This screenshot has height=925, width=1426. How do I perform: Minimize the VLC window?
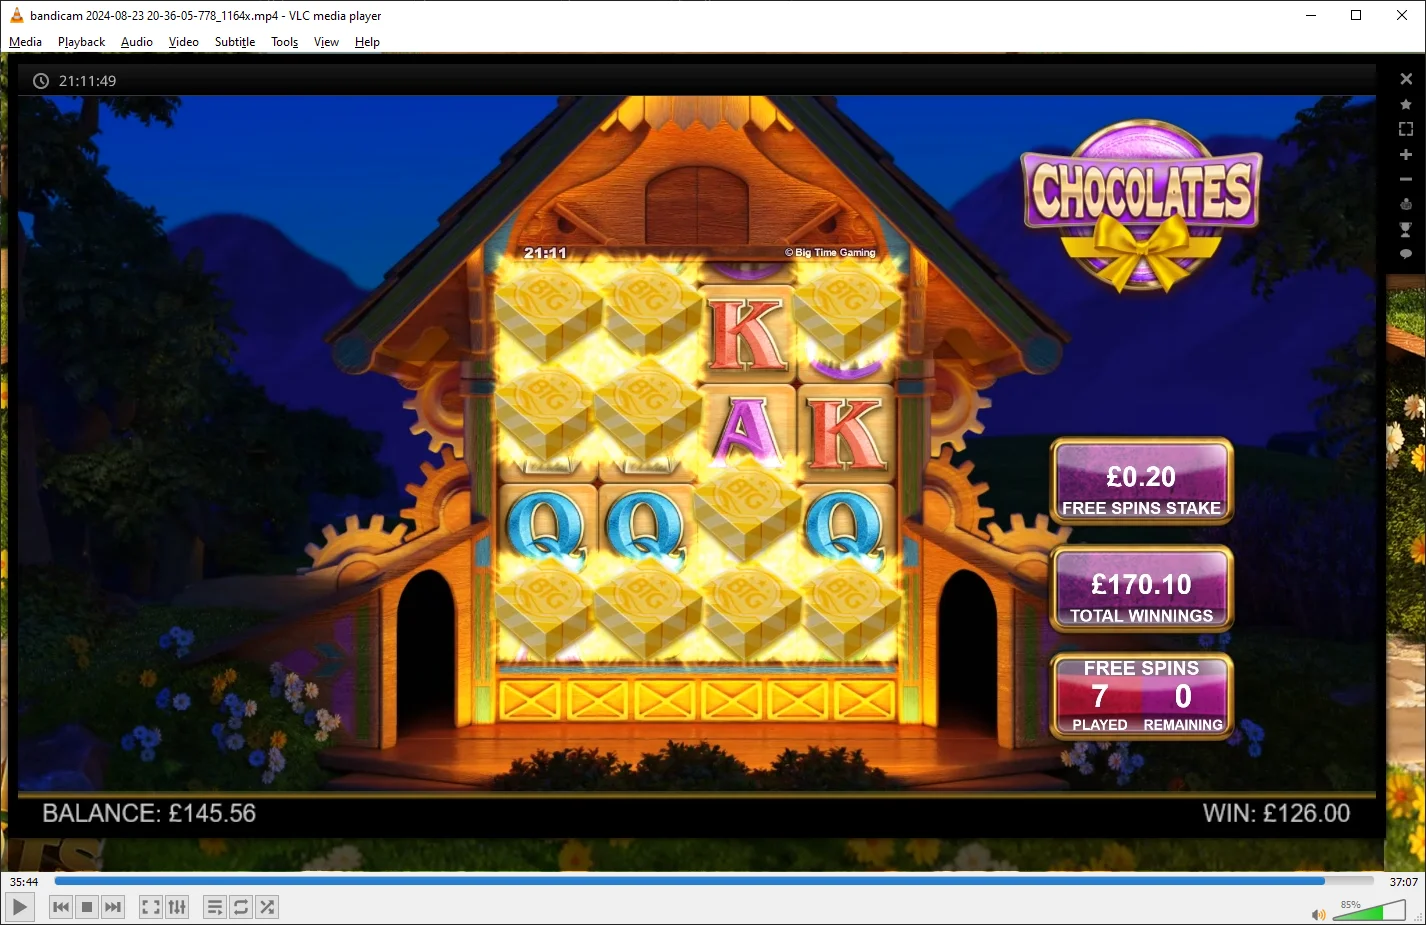(1311, 15)
